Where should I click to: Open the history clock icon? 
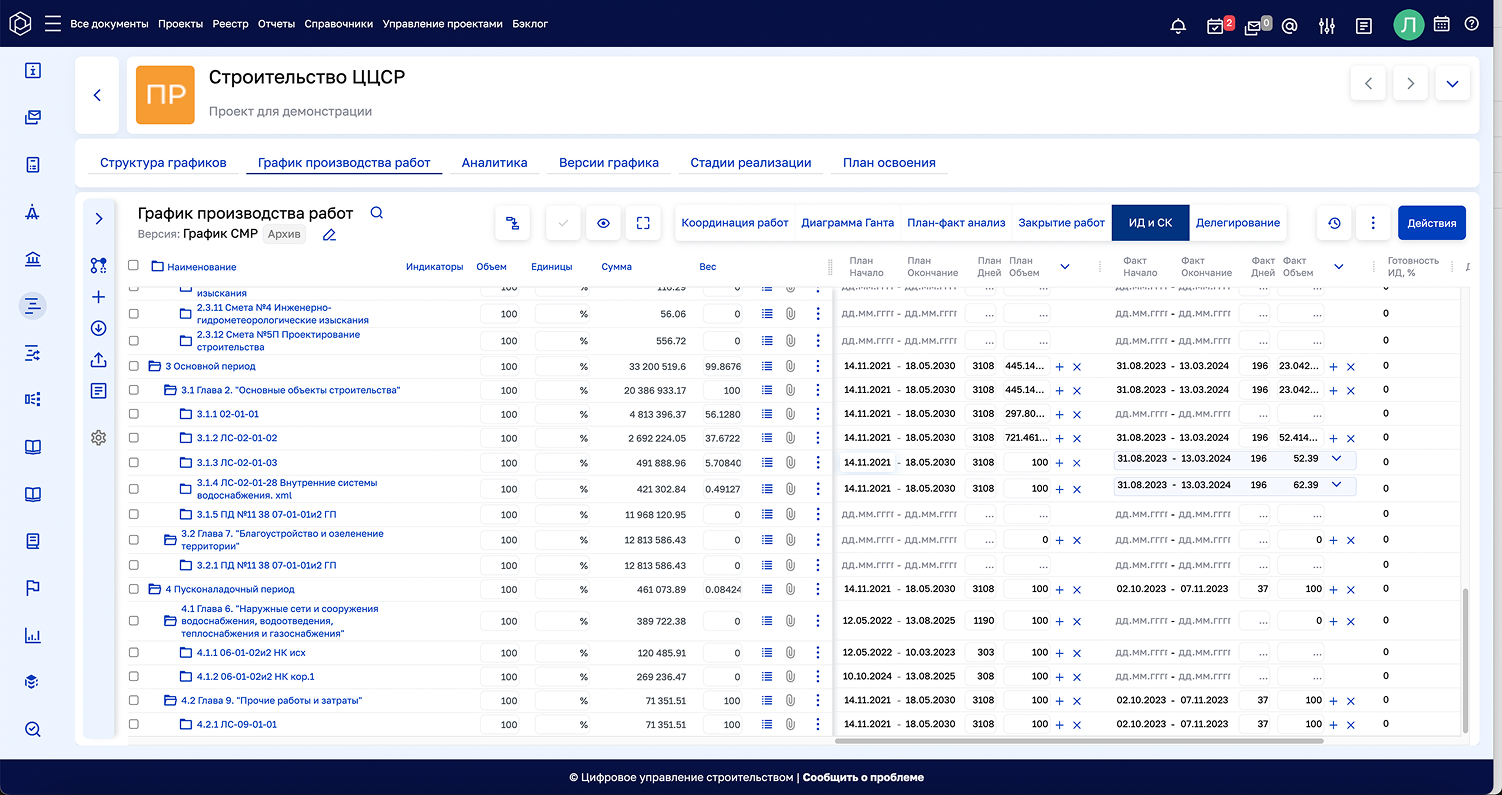1334,223
